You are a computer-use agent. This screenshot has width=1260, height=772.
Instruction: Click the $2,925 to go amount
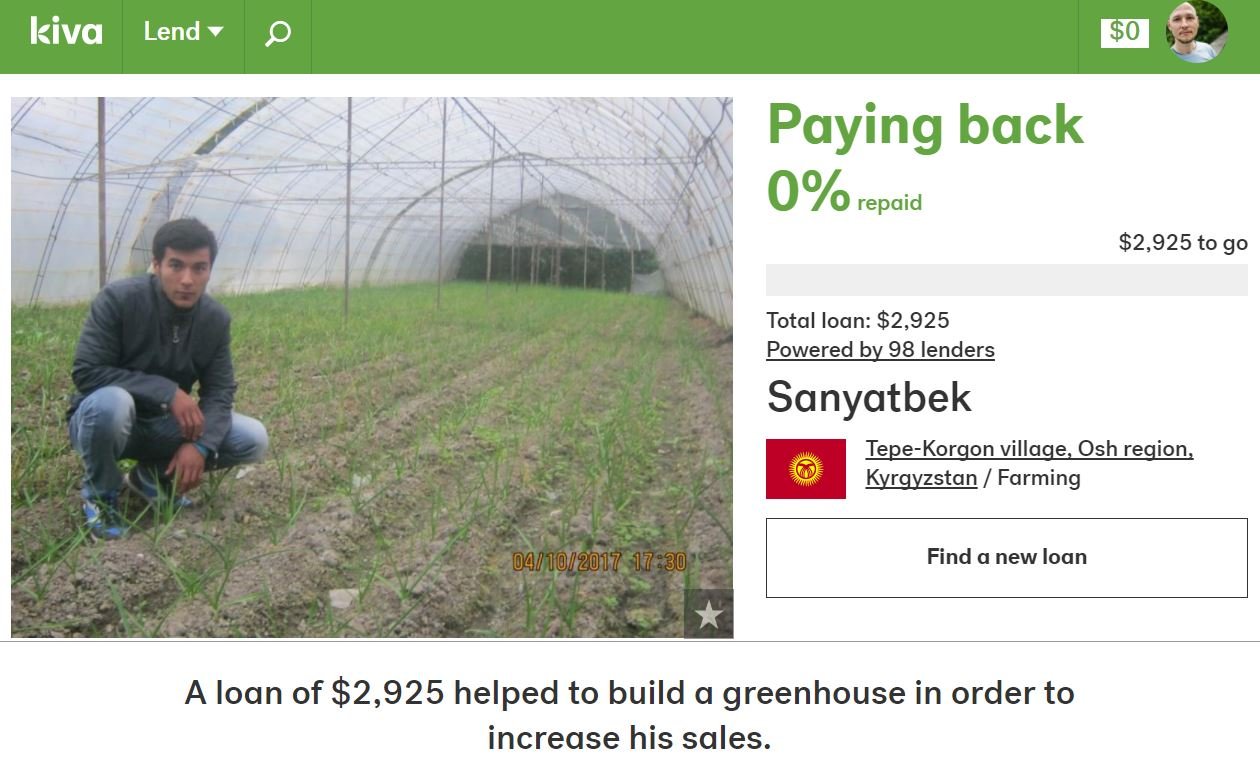[1183, 242]
